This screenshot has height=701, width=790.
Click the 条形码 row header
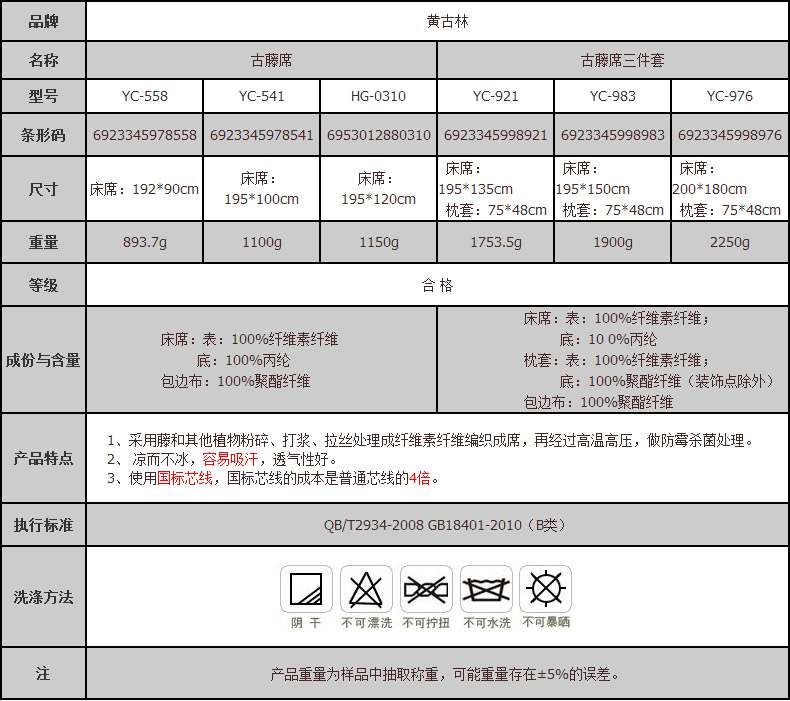point(43,135)
